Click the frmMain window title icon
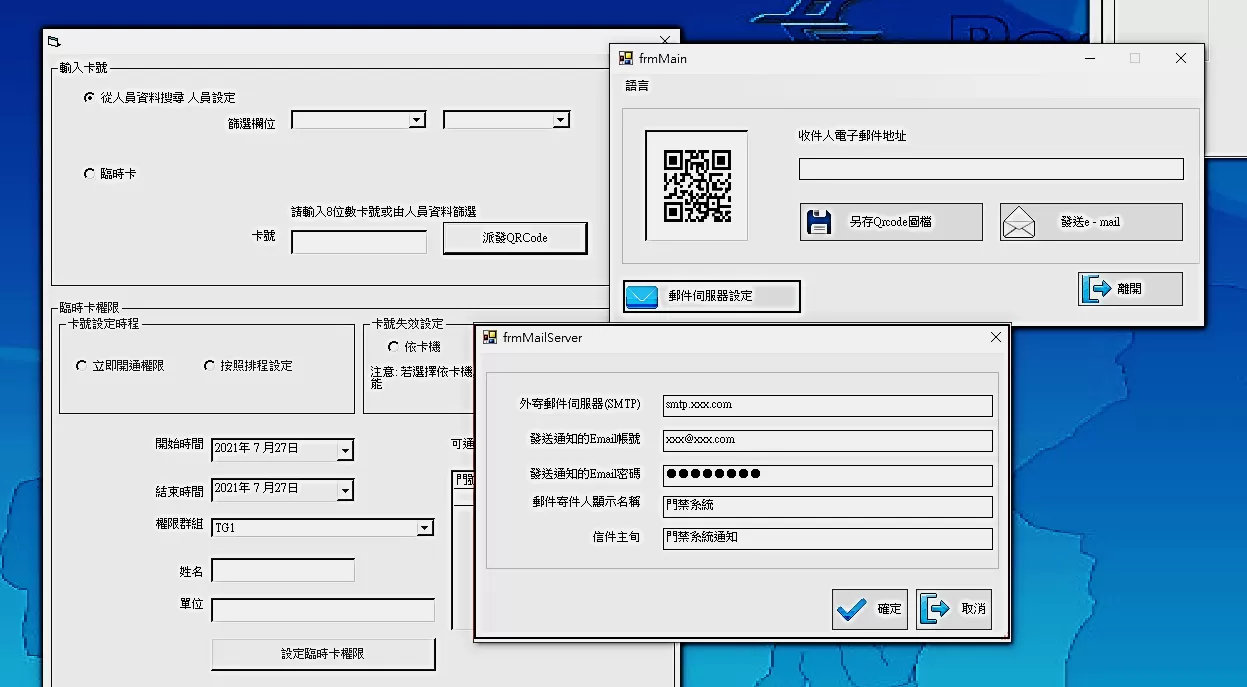The width and height of the screenshot is (1247, 687). click(x=626, y=59)
